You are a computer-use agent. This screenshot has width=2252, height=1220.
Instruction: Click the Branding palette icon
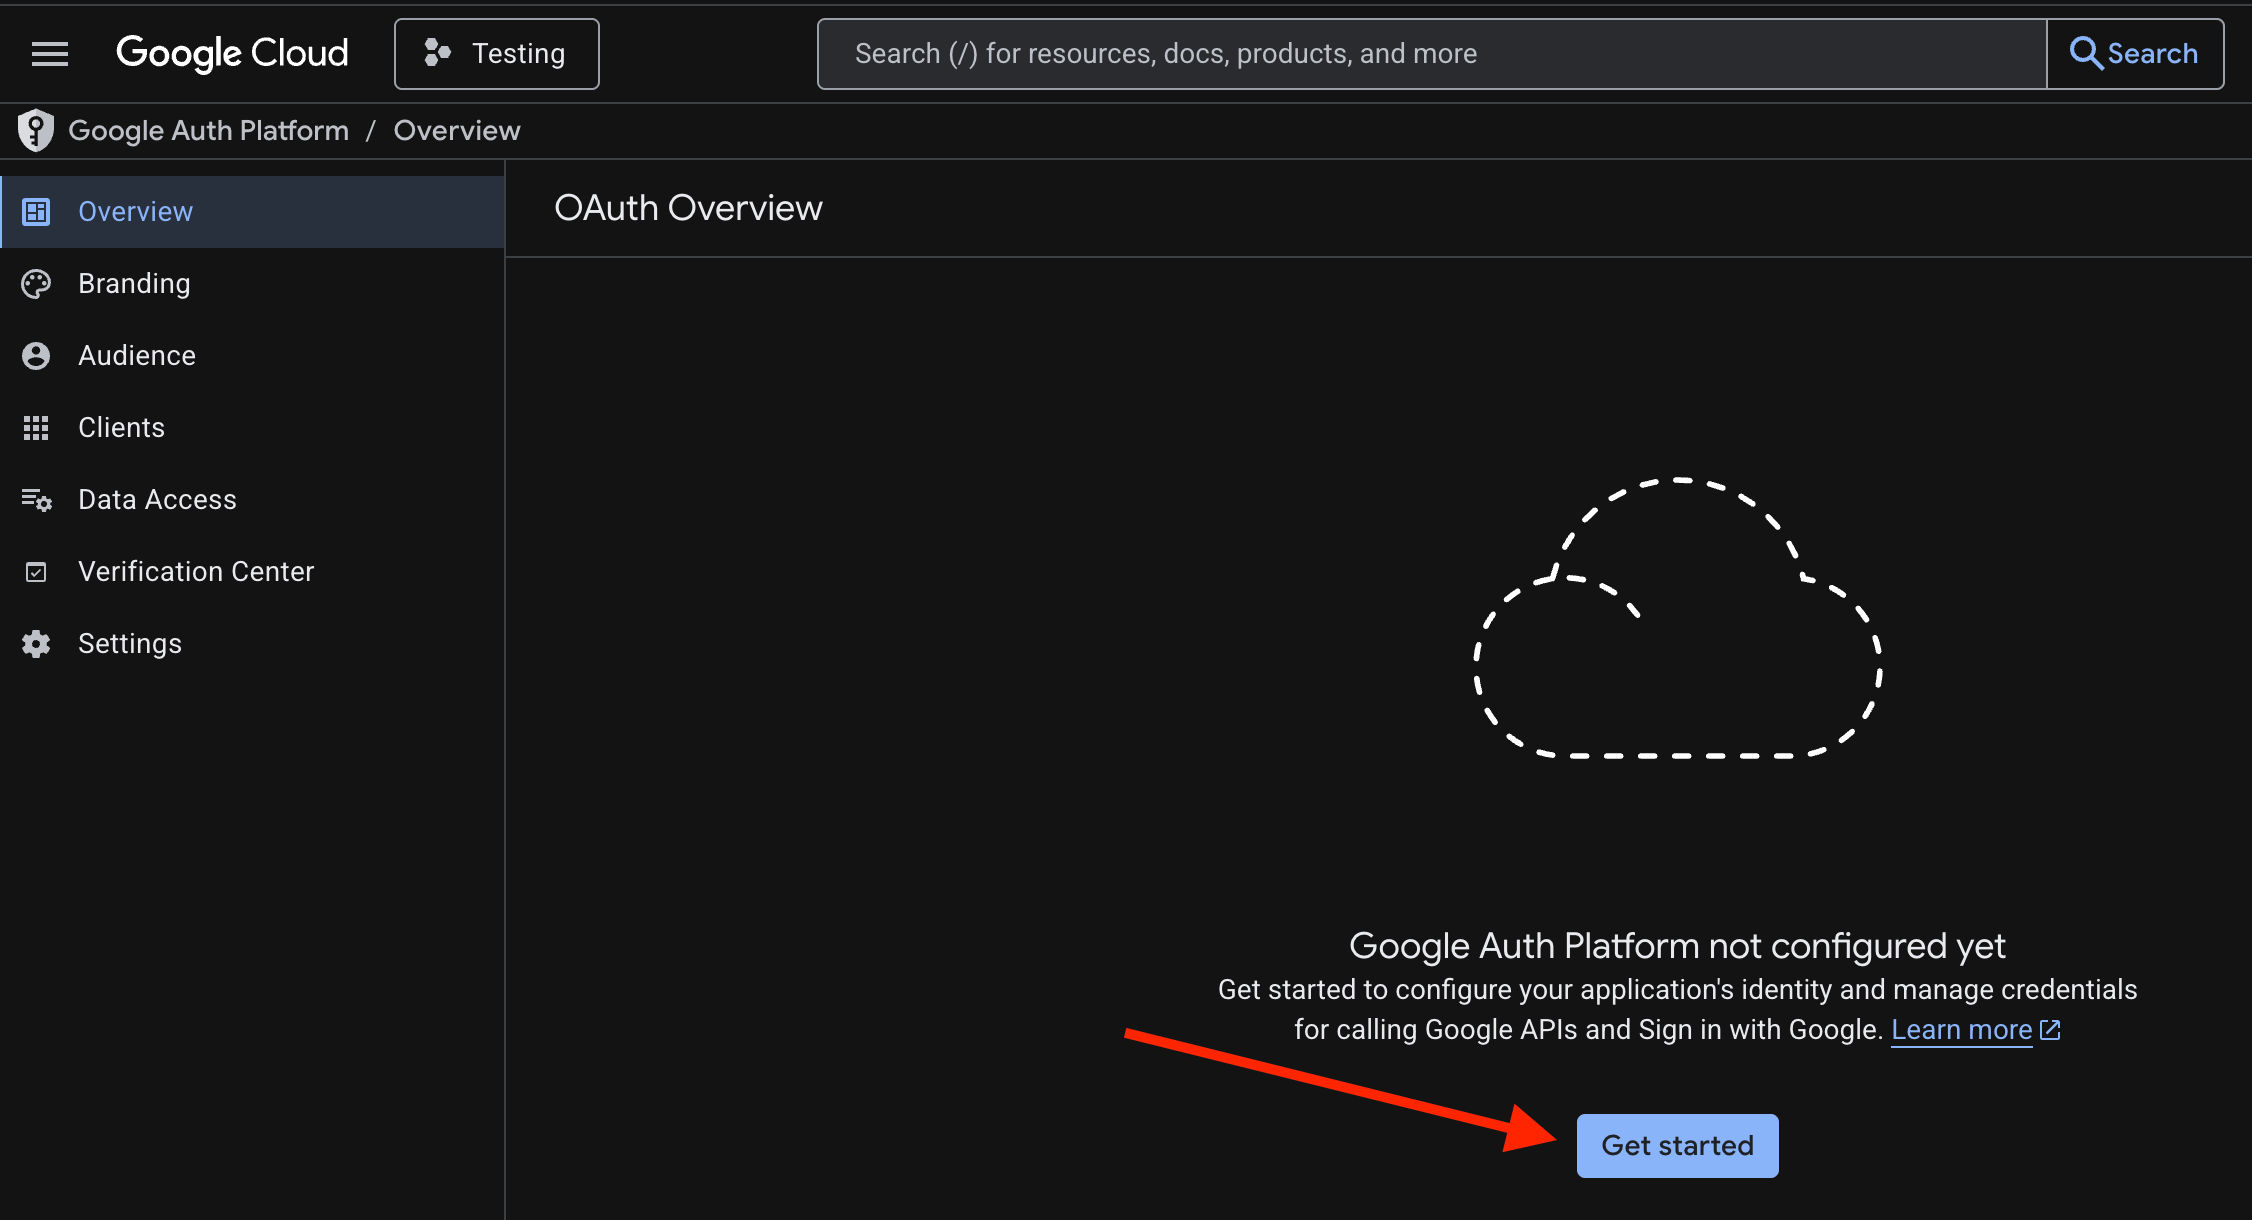[36, 284]
